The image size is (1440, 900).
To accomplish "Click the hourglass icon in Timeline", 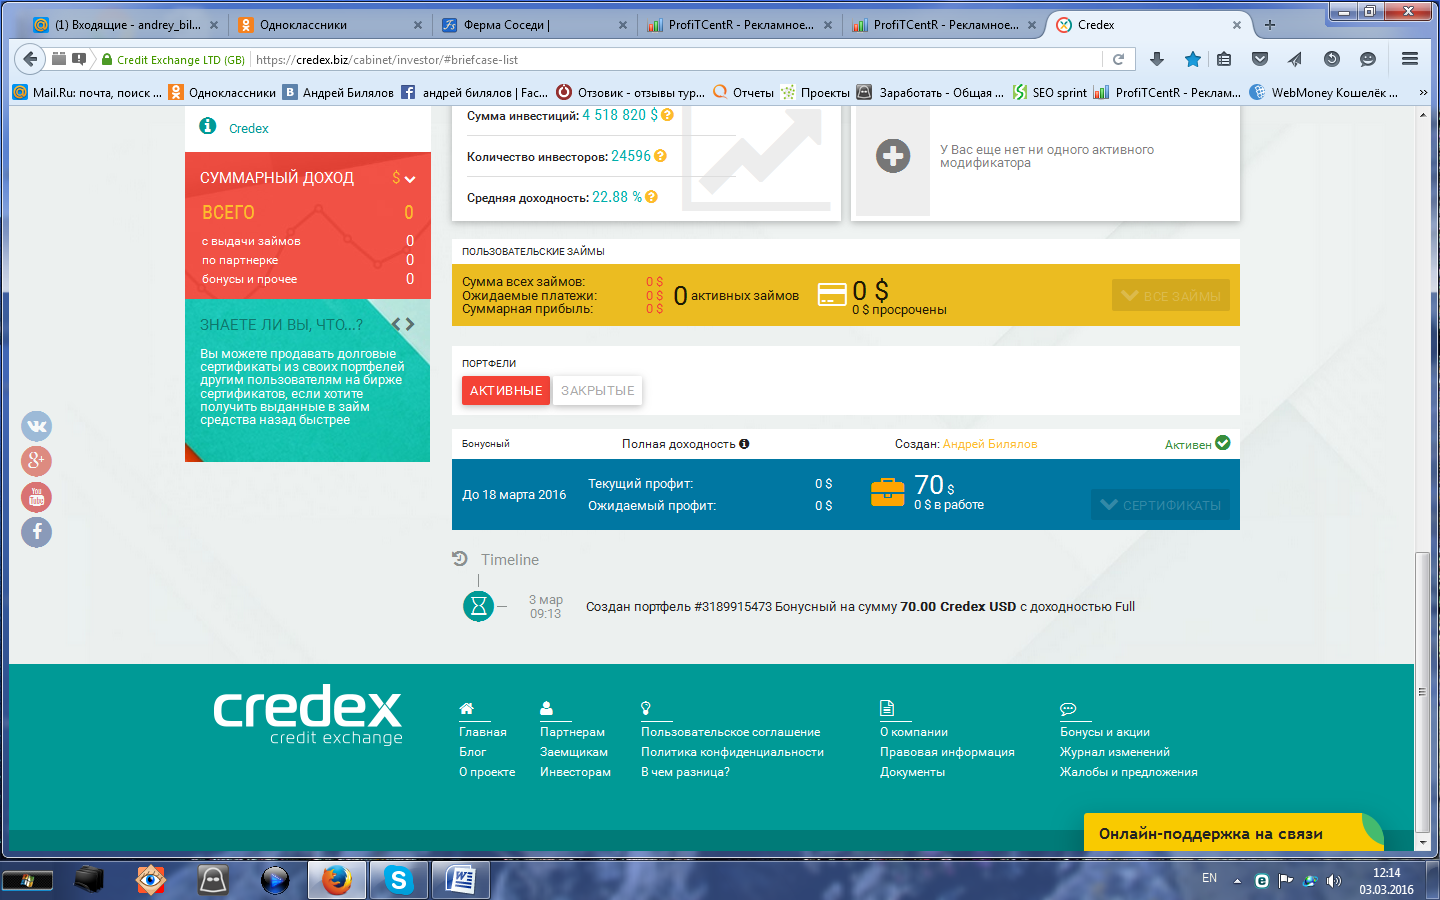I will [x=479, y=606].
